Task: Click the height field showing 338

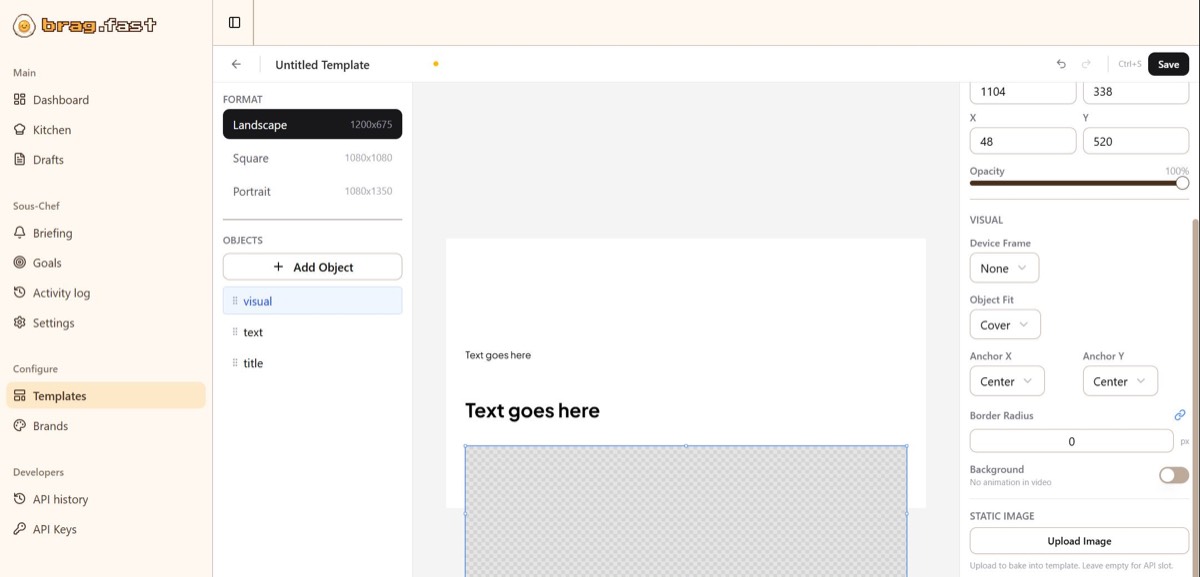Action: [1136, 91]
